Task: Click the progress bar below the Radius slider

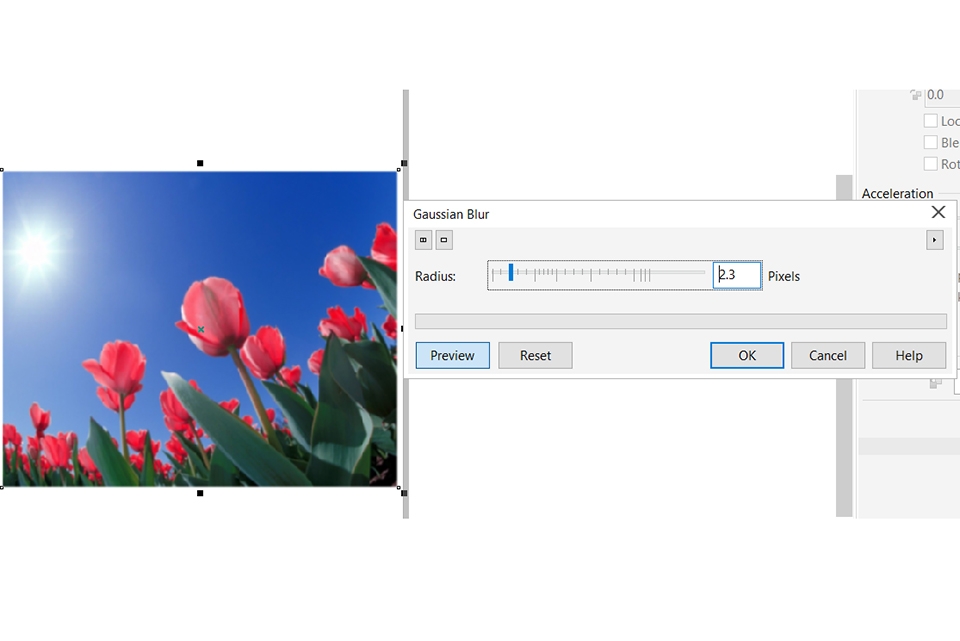Action: pos(681,320)
